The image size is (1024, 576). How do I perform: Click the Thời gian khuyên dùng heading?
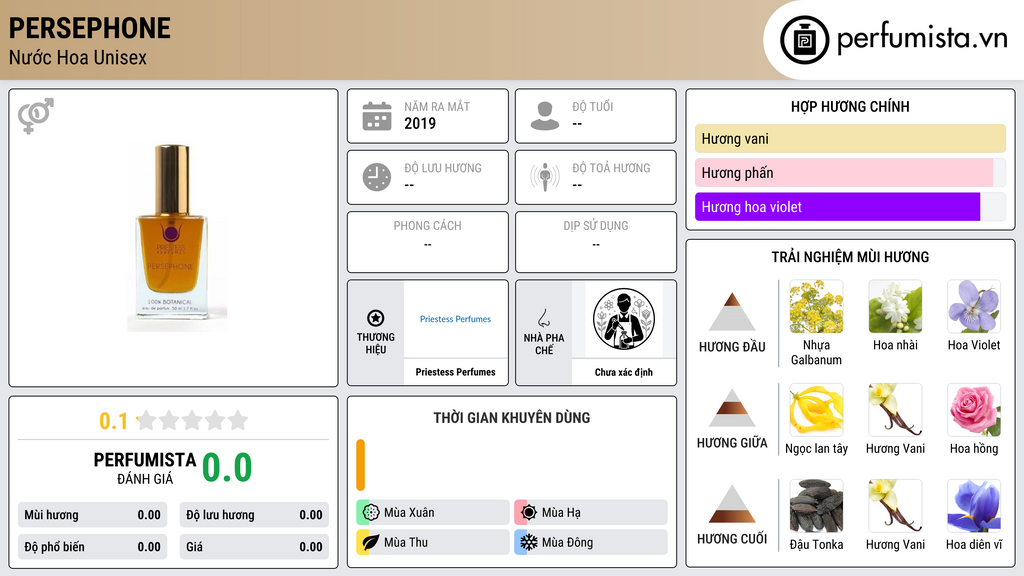(x=512, y=418)
